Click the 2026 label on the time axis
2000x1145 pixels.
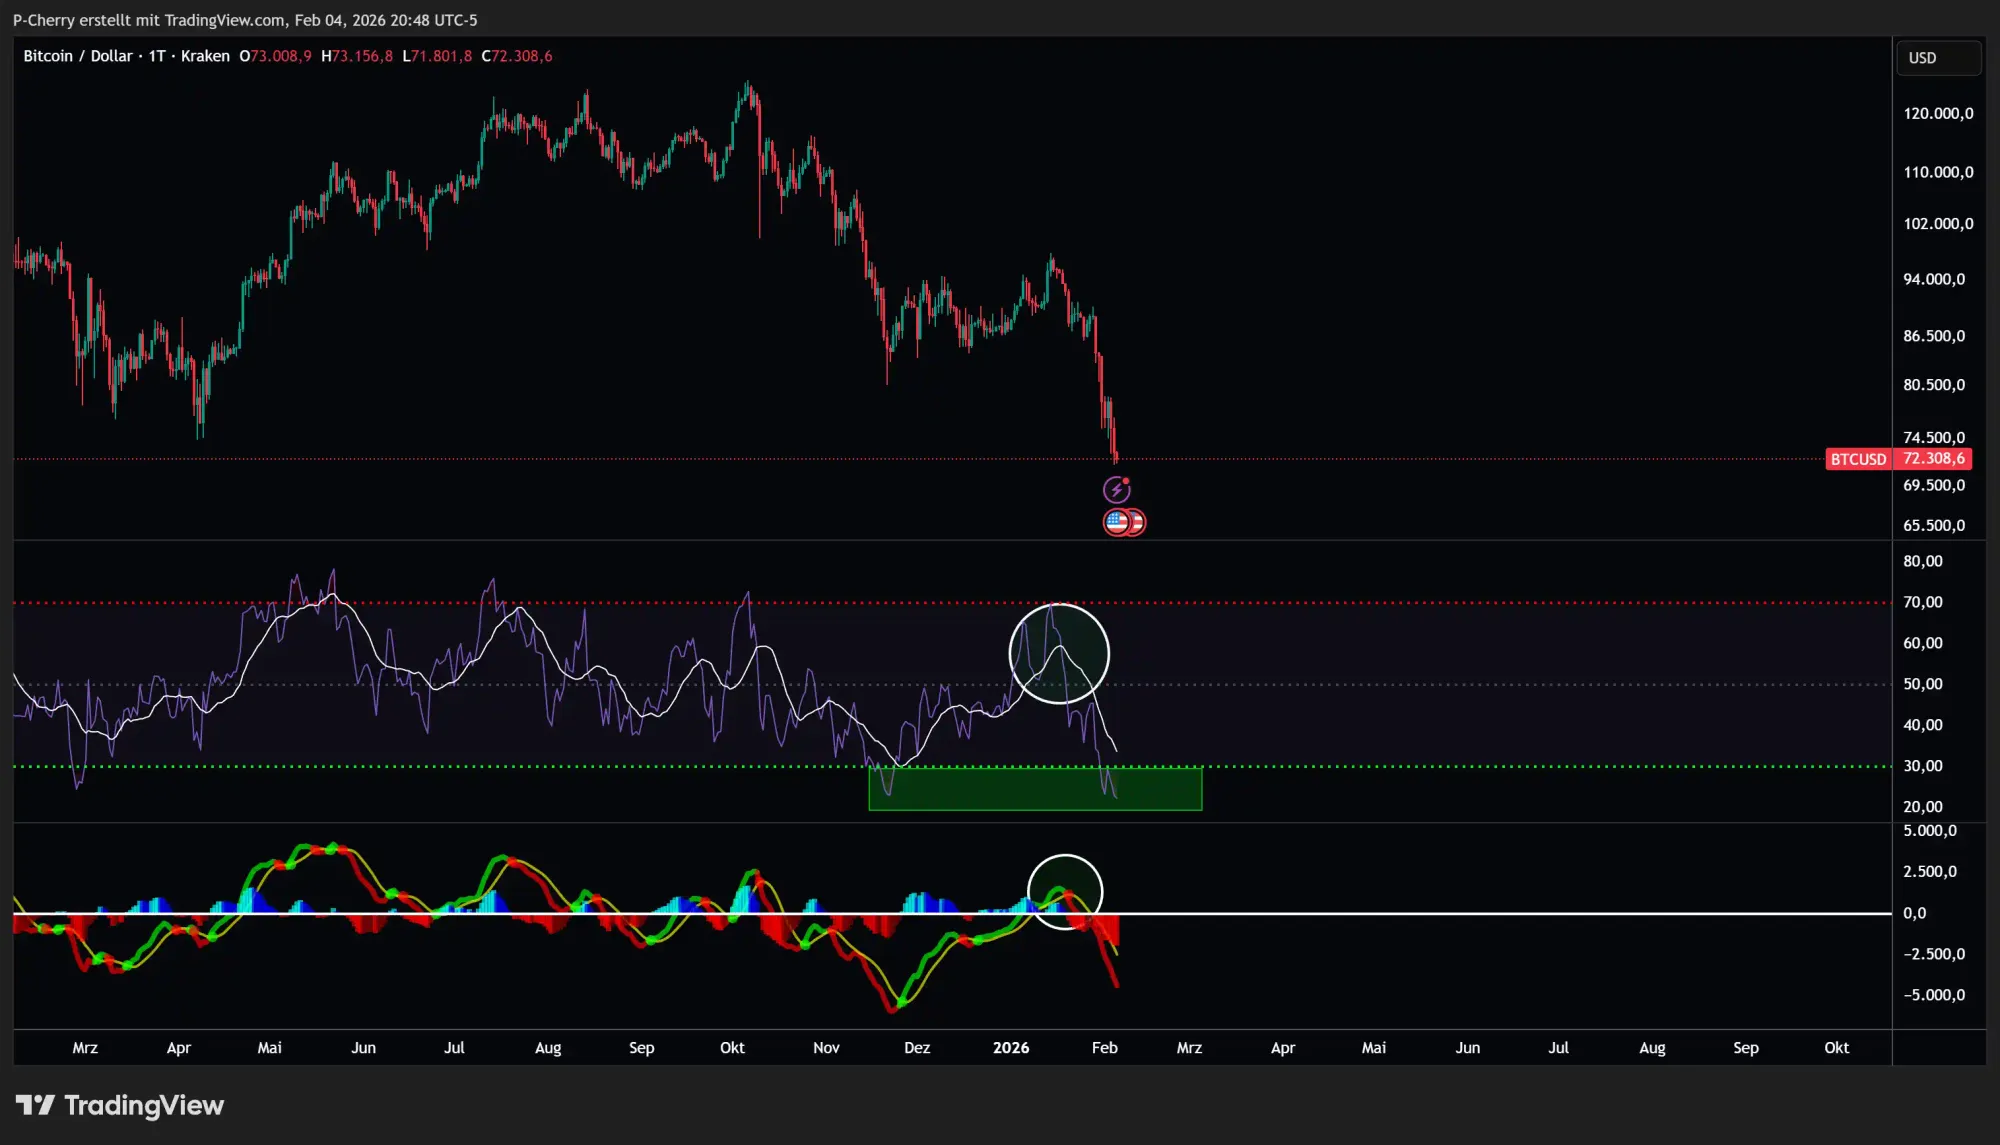pyautogui.click(x=1010, y=1048)
